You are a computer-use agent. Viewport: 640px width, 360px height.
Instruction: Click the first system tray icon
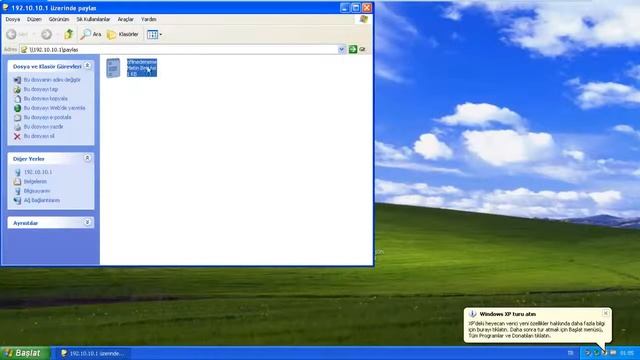[x=588, y=353]
